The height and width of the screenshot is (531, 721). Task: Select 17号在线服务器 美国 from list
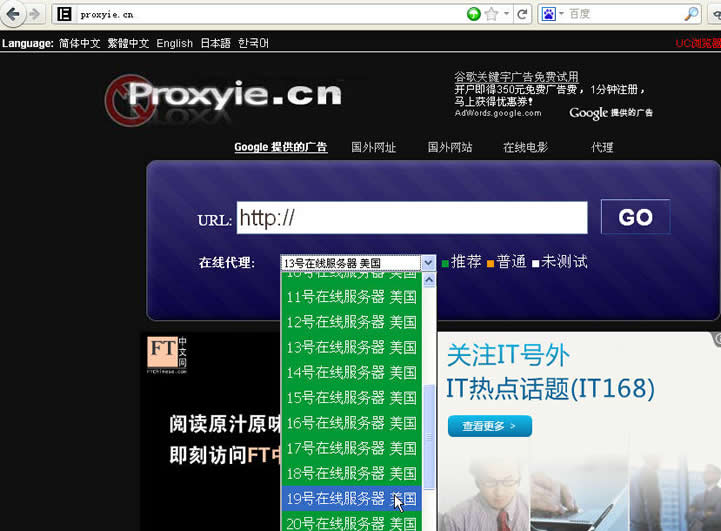coord(351,449)
